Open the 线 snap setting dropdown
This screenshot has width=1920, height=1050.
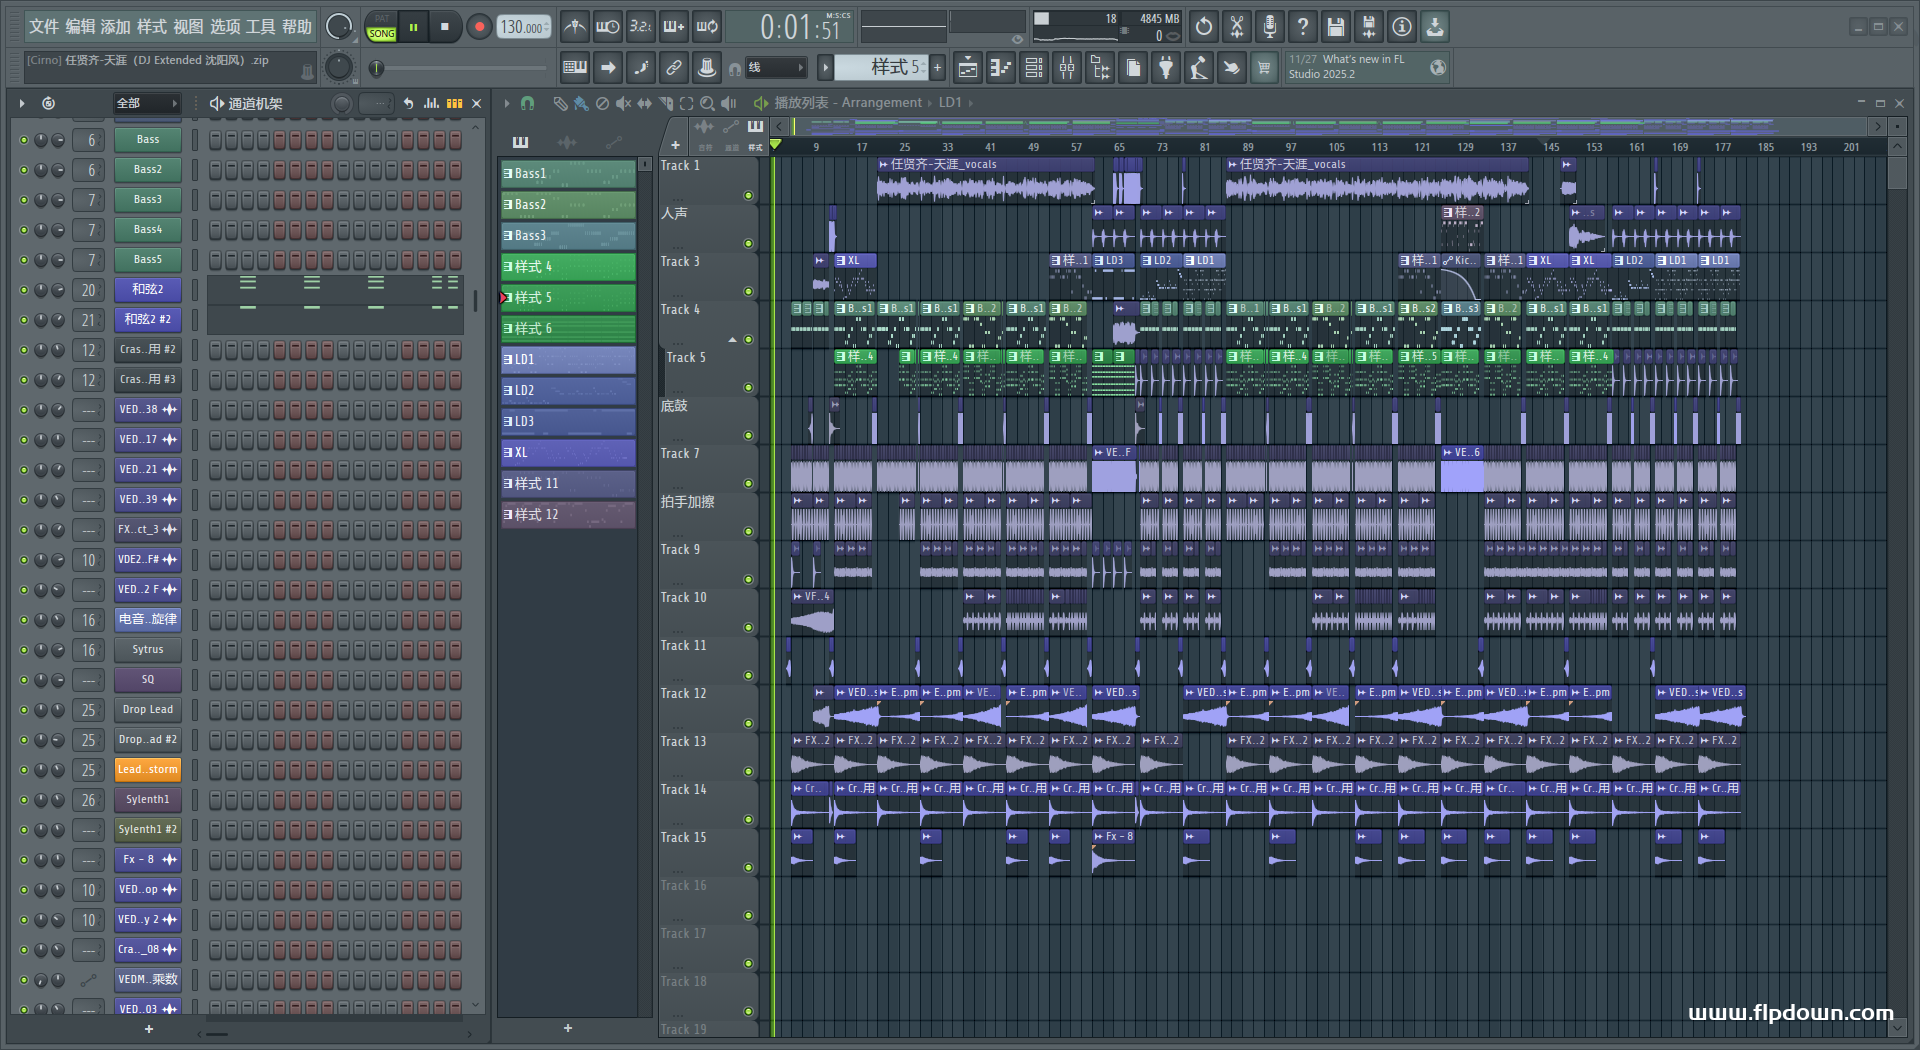click(x=777, y=68)
